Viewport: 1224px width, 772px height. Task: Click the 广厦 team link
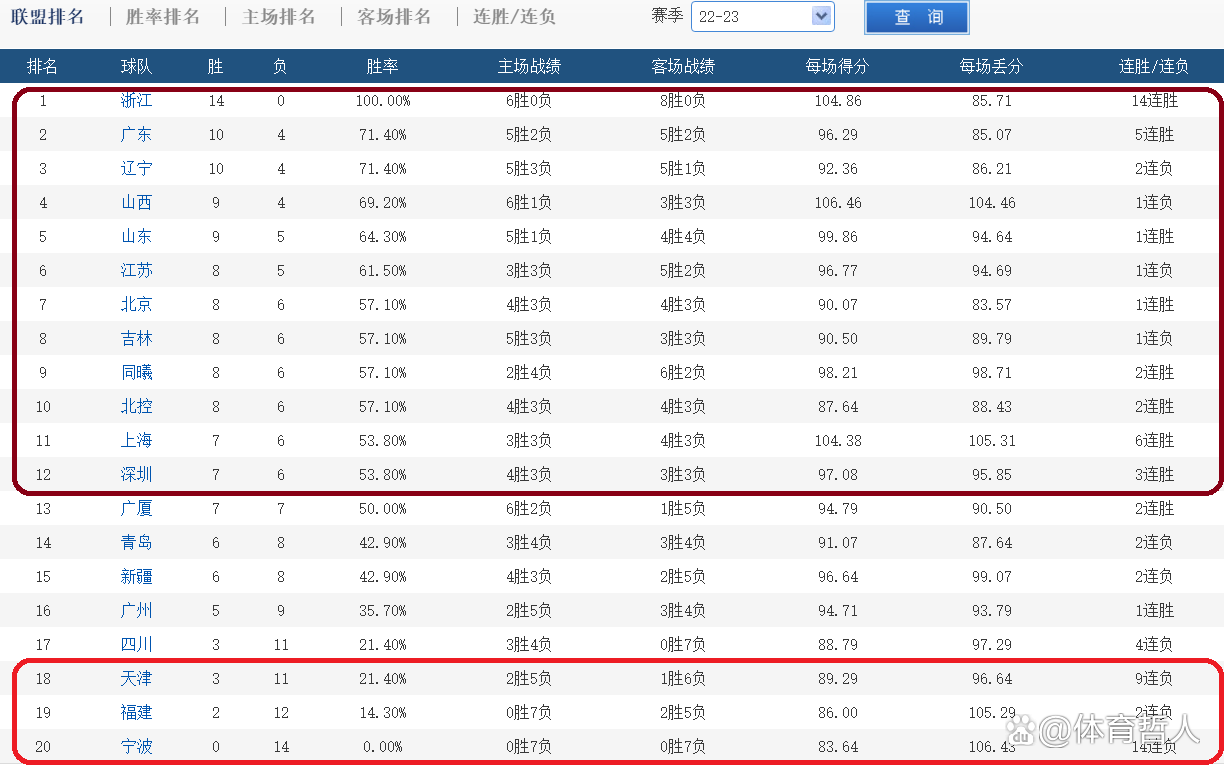coord(136,509)
